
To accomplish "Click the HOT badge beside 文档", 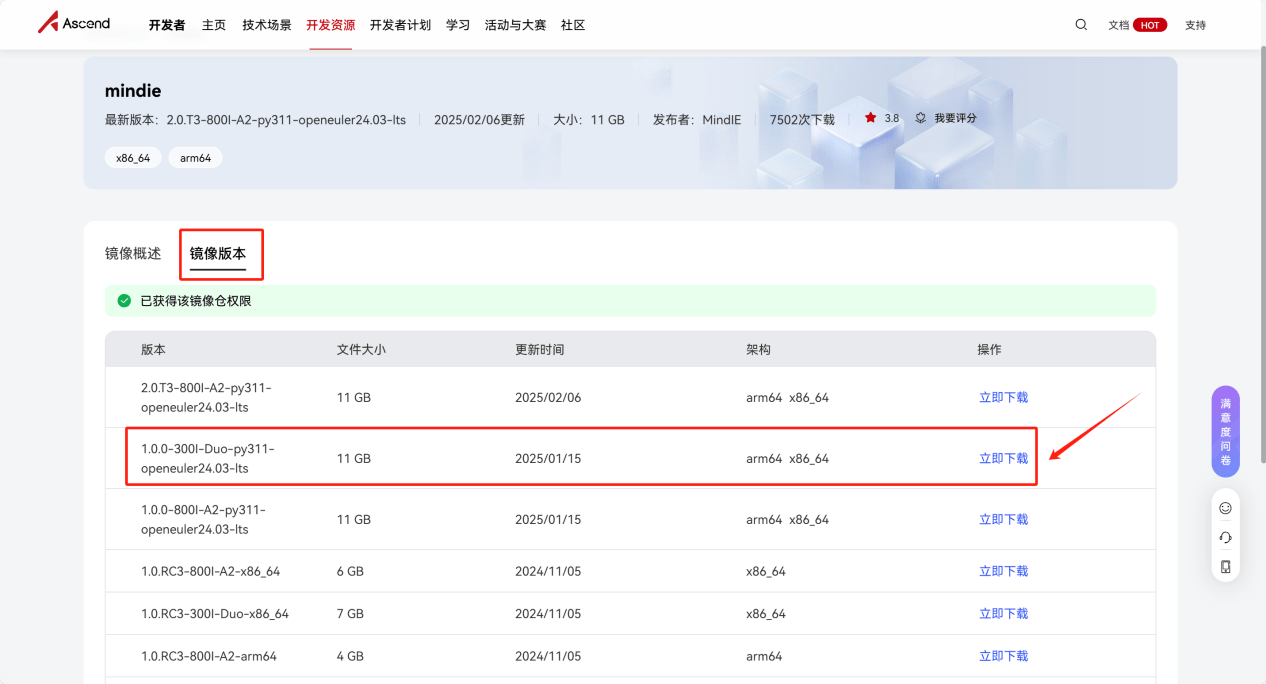I will 1150,25.
